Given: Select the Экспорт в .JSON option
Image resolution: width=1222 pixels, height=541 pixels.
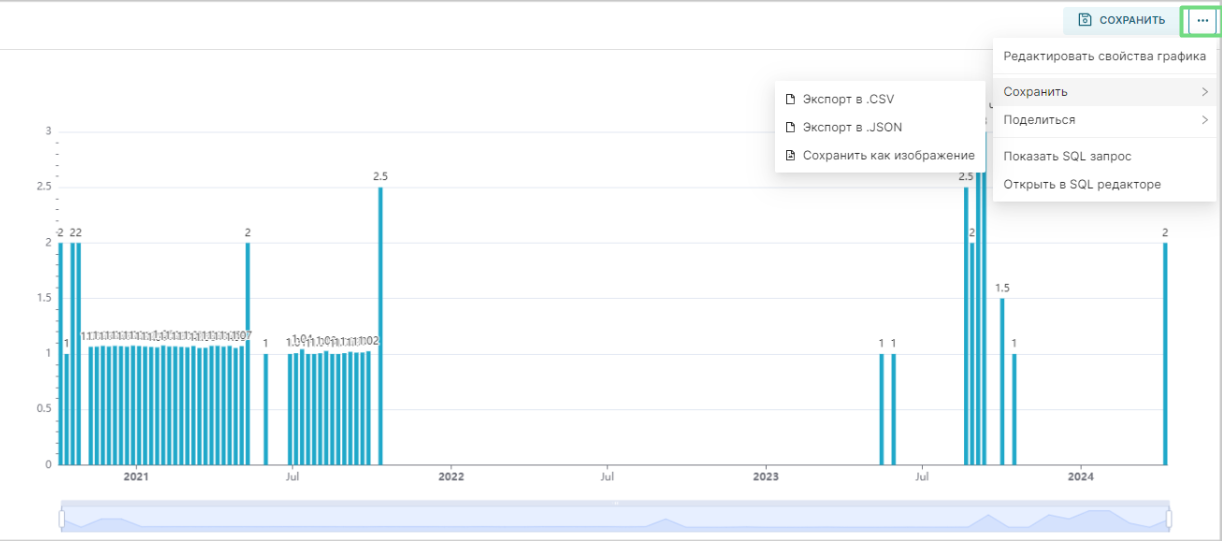Looking at the screenshot, I should [852, 127].
